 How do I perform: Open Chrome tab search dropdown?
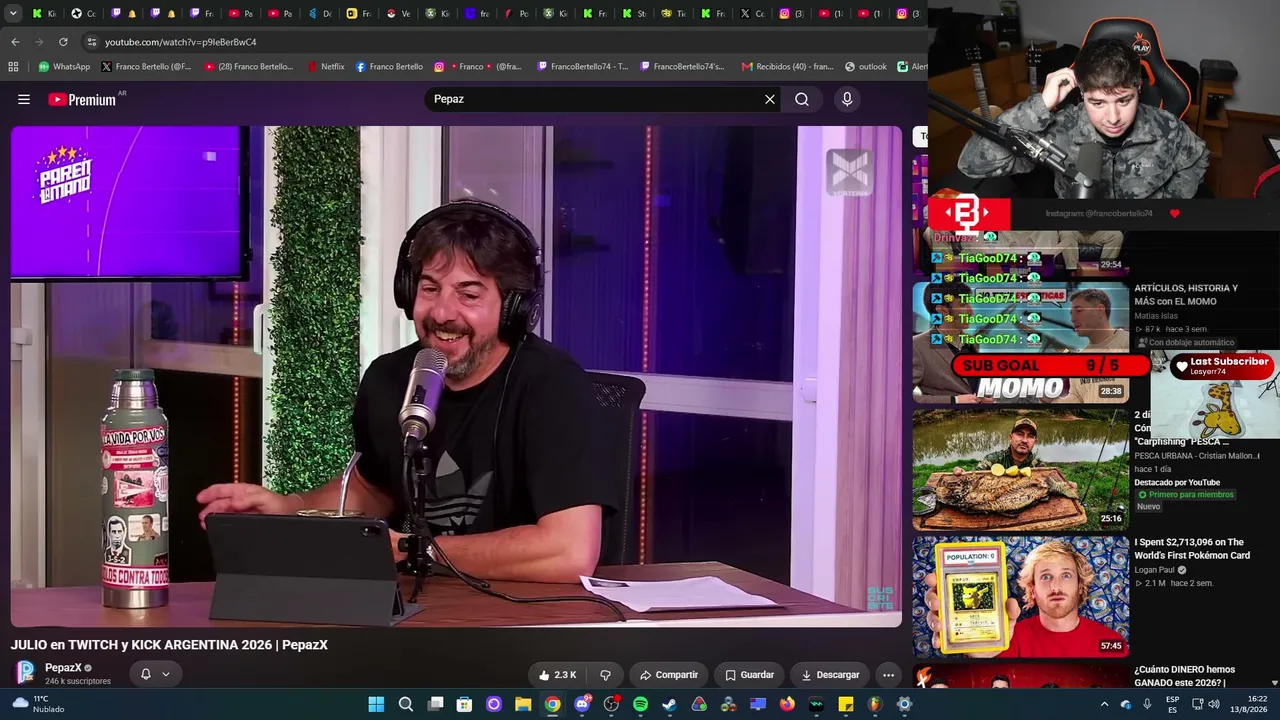click(x=13, y=13)
